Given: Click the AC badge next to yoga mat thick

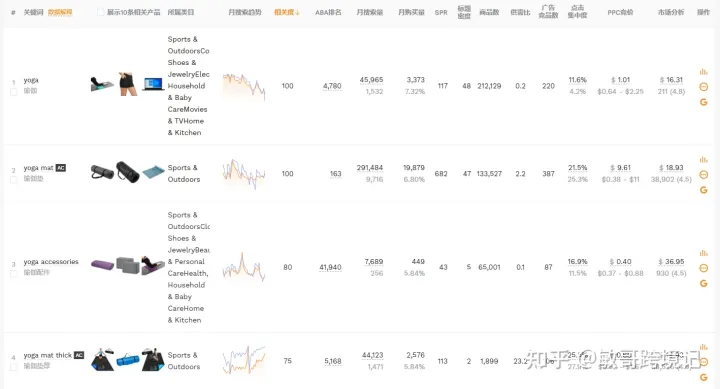Looking at the screenshot, I should [x=79, y=355].
